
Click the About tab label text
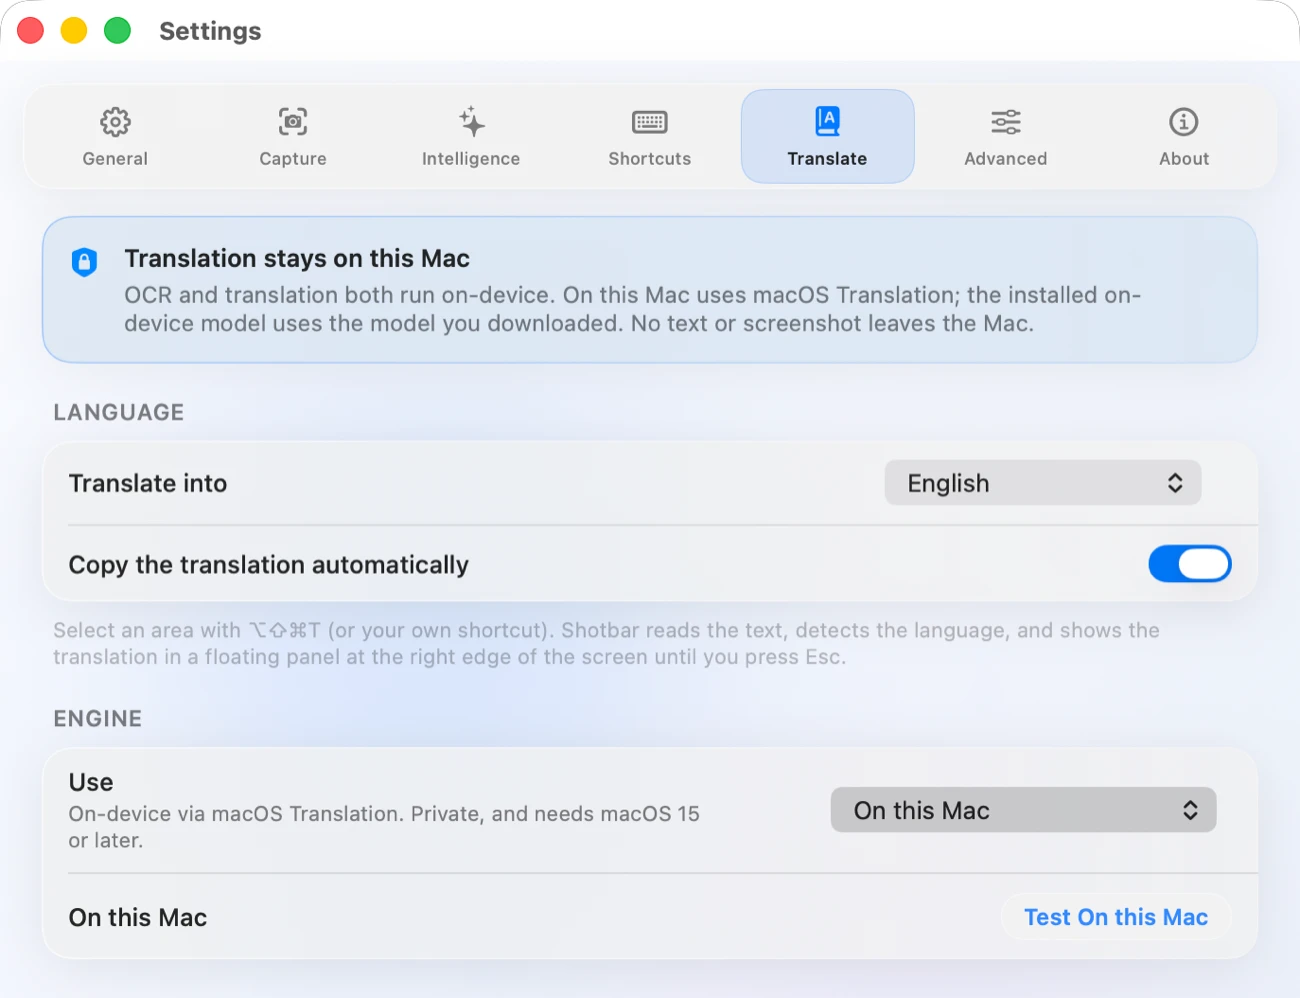click(1184, 159)
